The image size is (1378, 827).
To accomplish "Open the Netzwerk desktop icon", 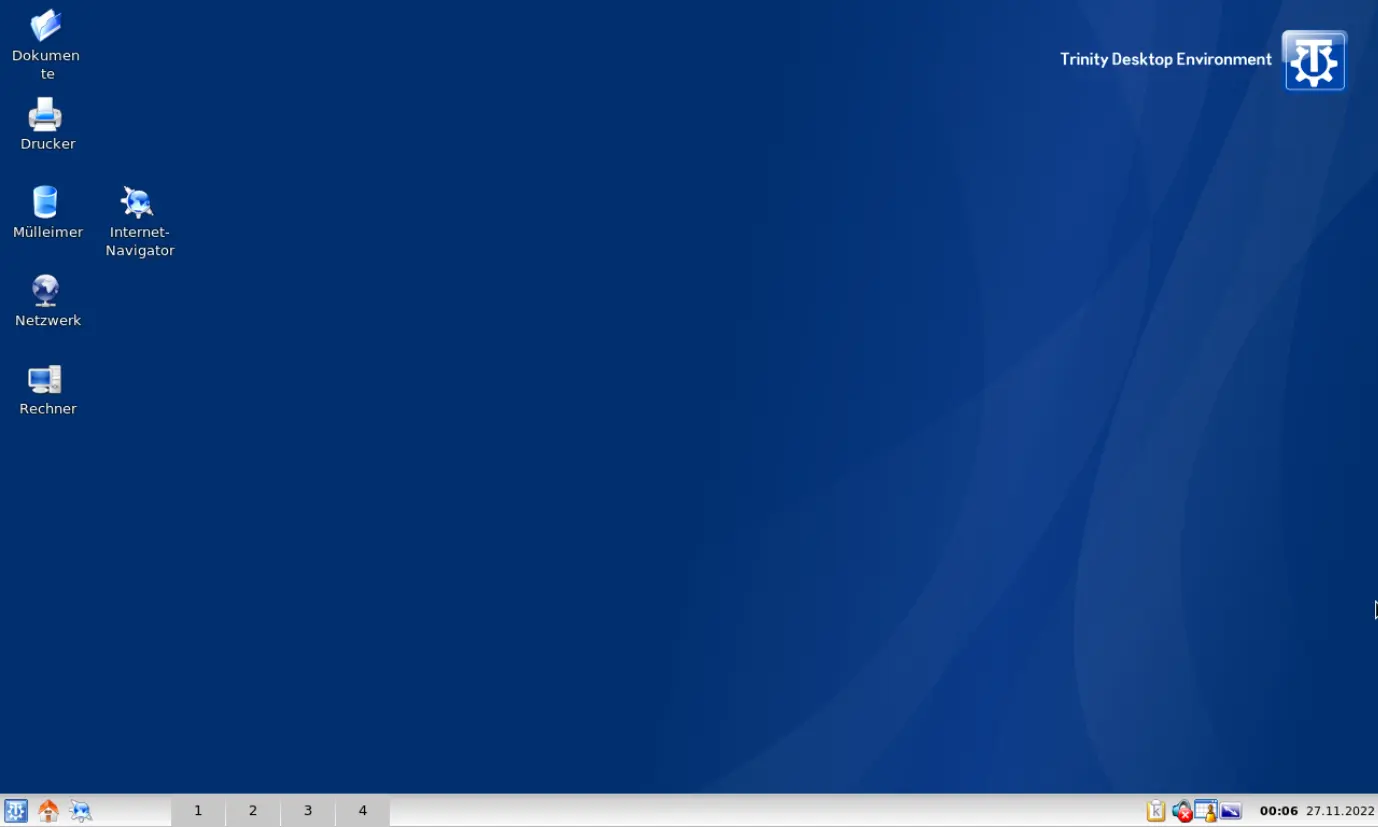I will 47,290.
